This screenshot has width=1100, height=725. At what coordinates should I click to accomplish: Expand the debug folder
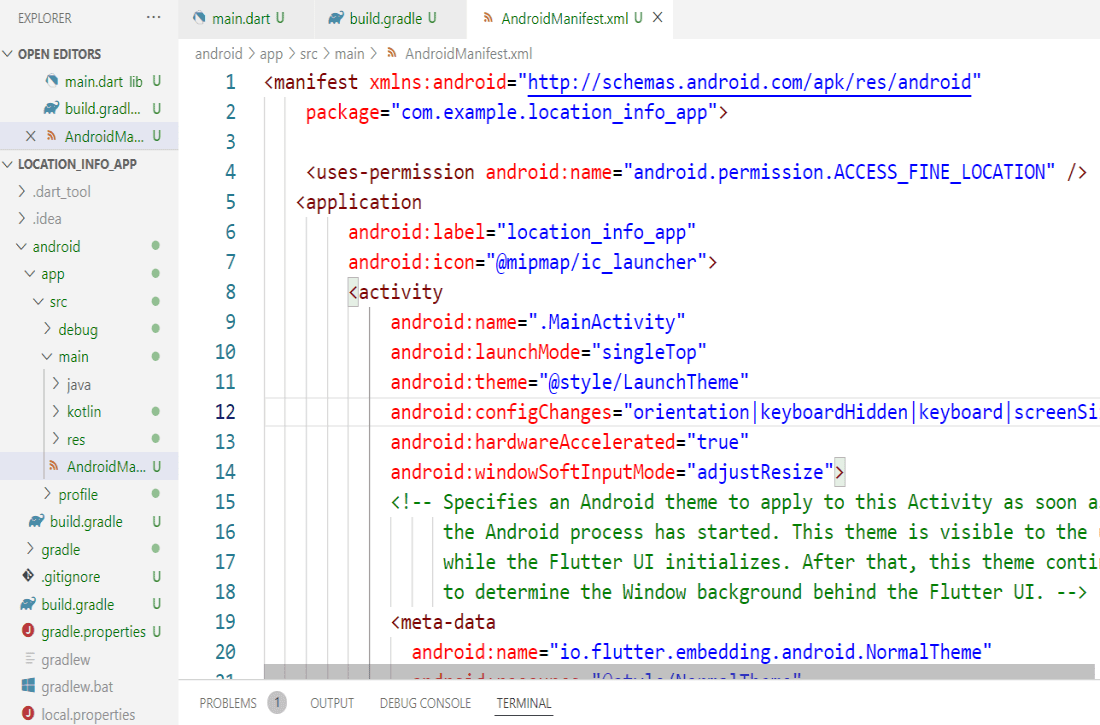pyautogui.click(x=47, y=328)
